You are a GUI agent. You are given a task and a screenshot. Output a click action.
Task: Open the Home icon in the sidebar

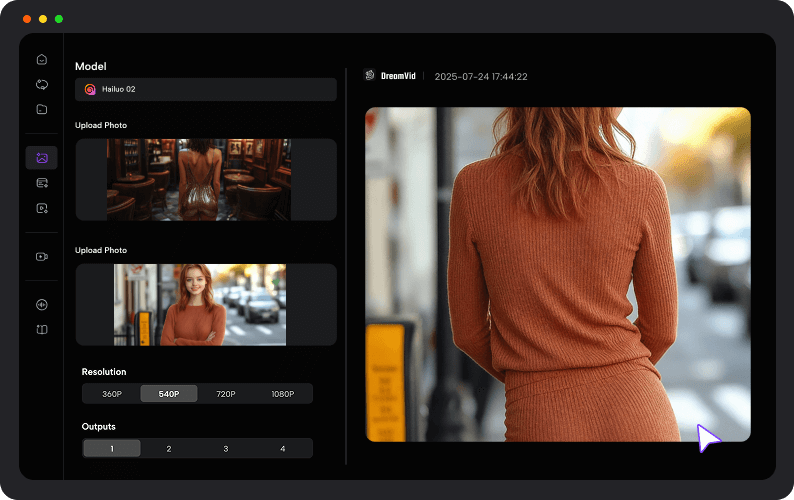(41, 60)
